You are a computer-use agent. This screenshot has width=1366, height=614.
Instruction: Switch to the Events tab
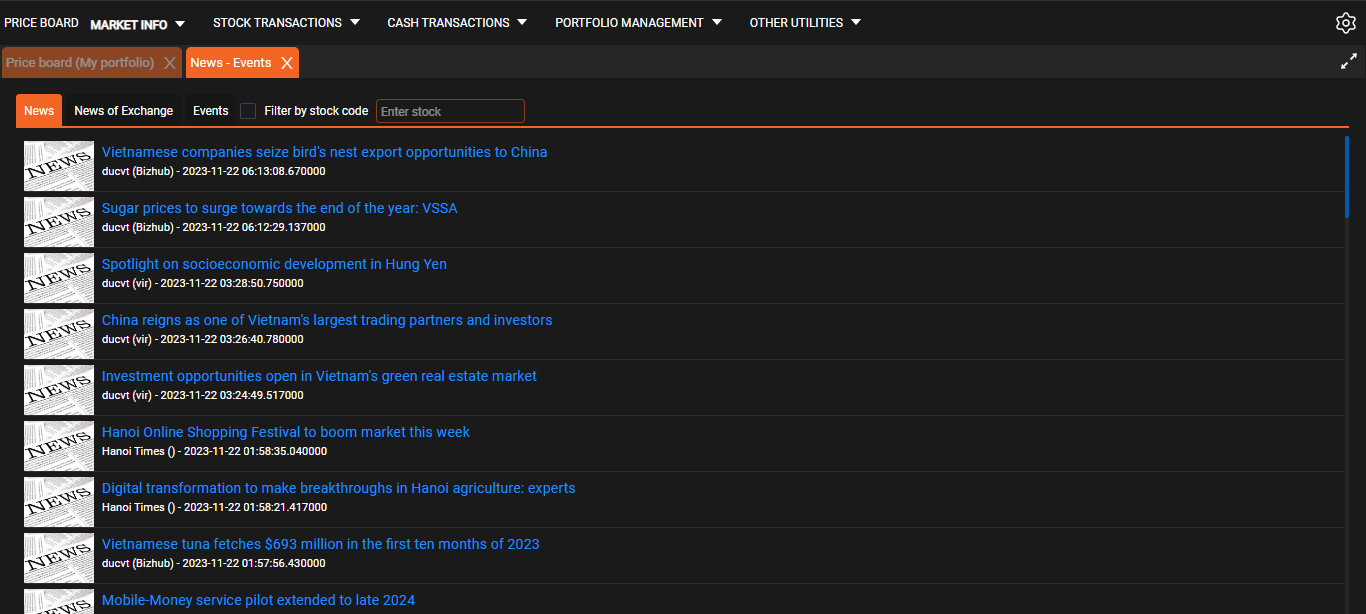point(210,111)
